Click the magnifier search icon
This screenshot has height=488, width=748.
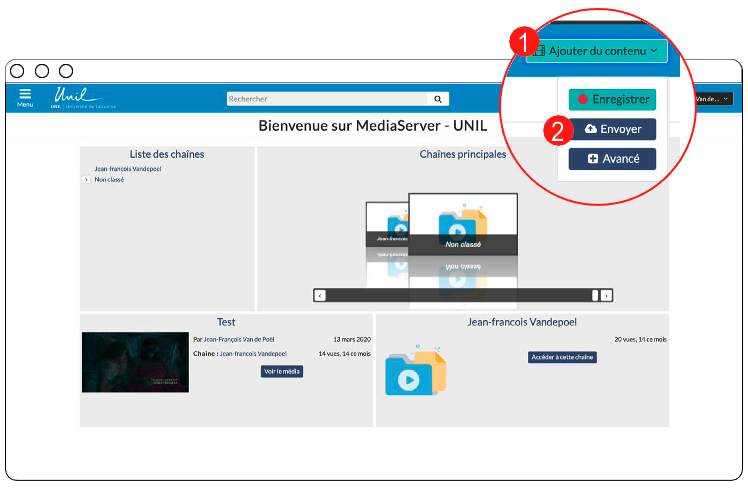(x=438, y=99)
